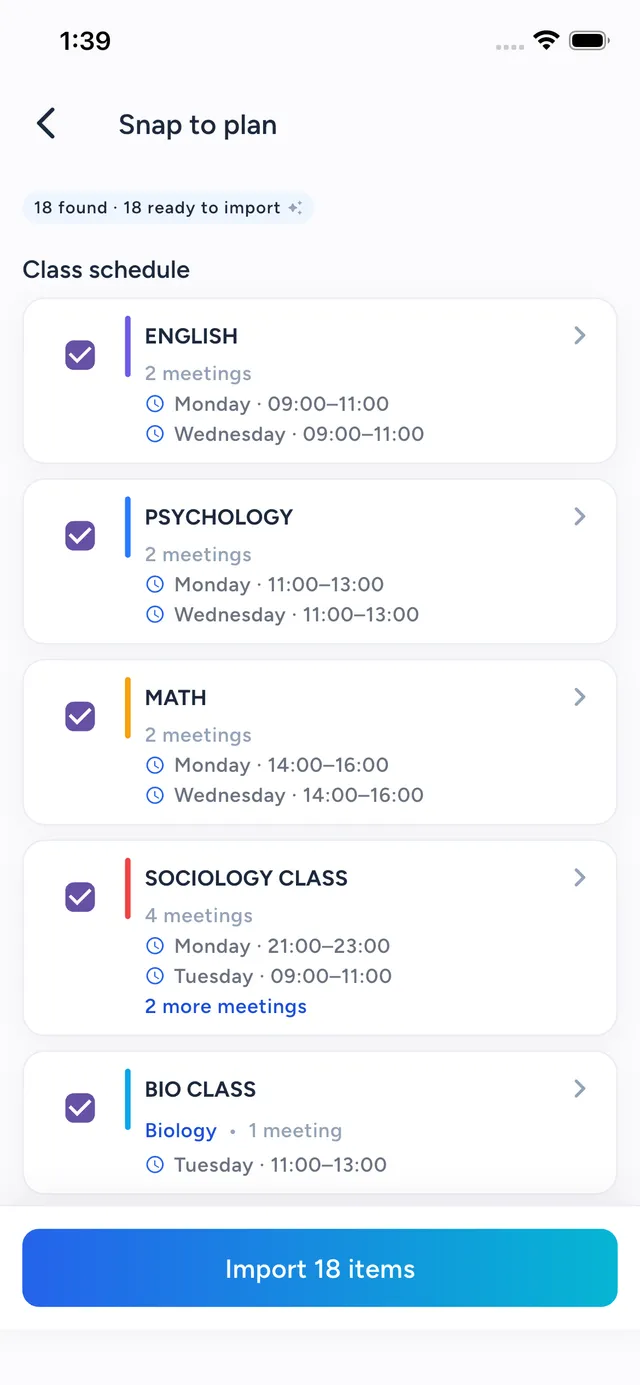640x1385 pixels.
Task: Tap the 18 found ready to import badge
Action: click(168, 208)
